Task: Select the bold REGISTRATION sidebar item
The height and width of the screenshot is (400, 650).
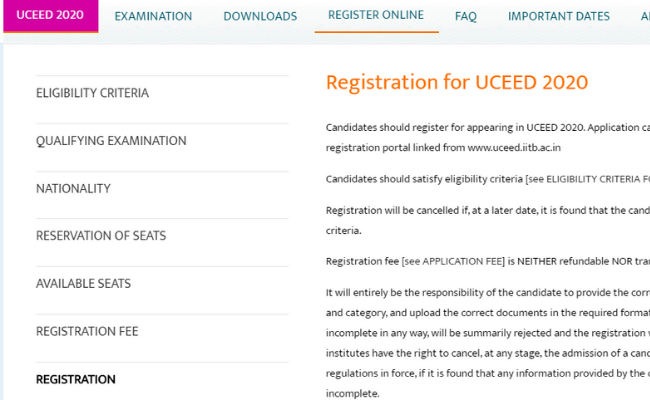Action: pyautogui.click(x=76, y=380)
